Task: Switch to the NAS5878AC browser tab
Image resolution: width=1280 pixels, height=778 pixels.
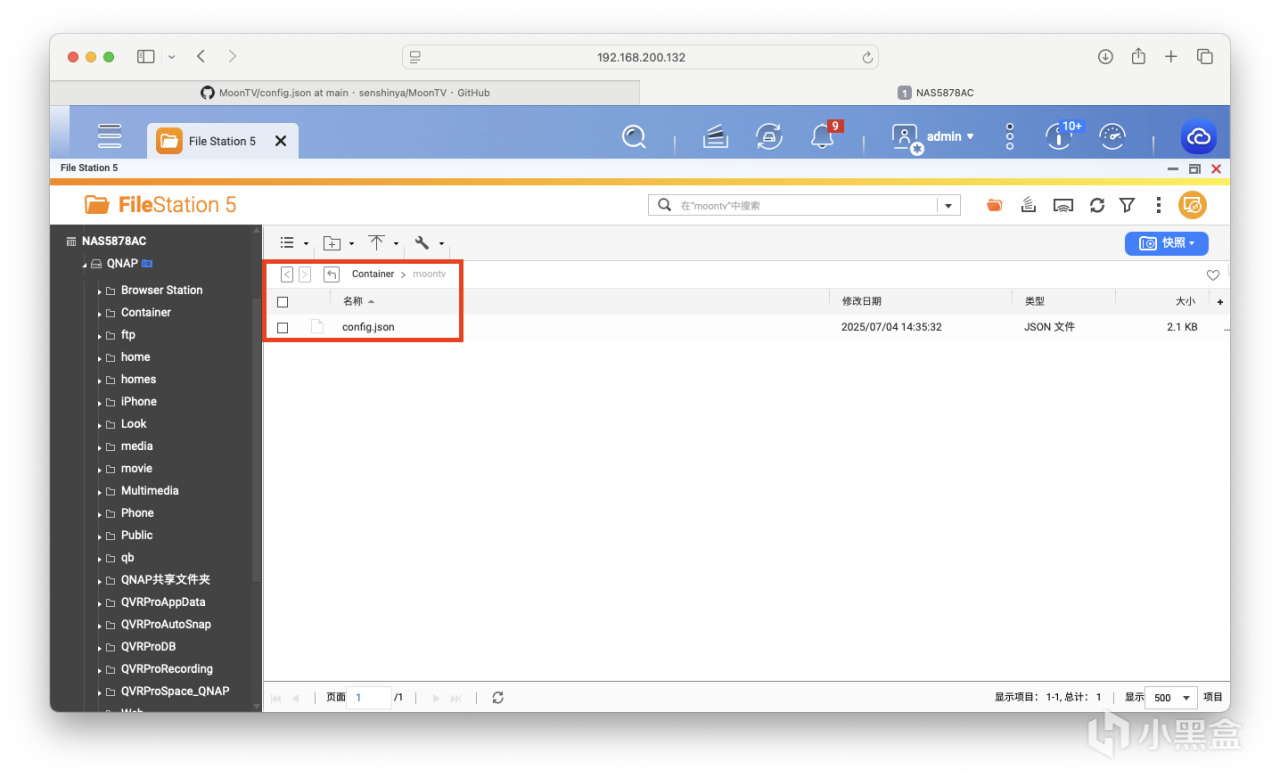Action: [935, 93]
